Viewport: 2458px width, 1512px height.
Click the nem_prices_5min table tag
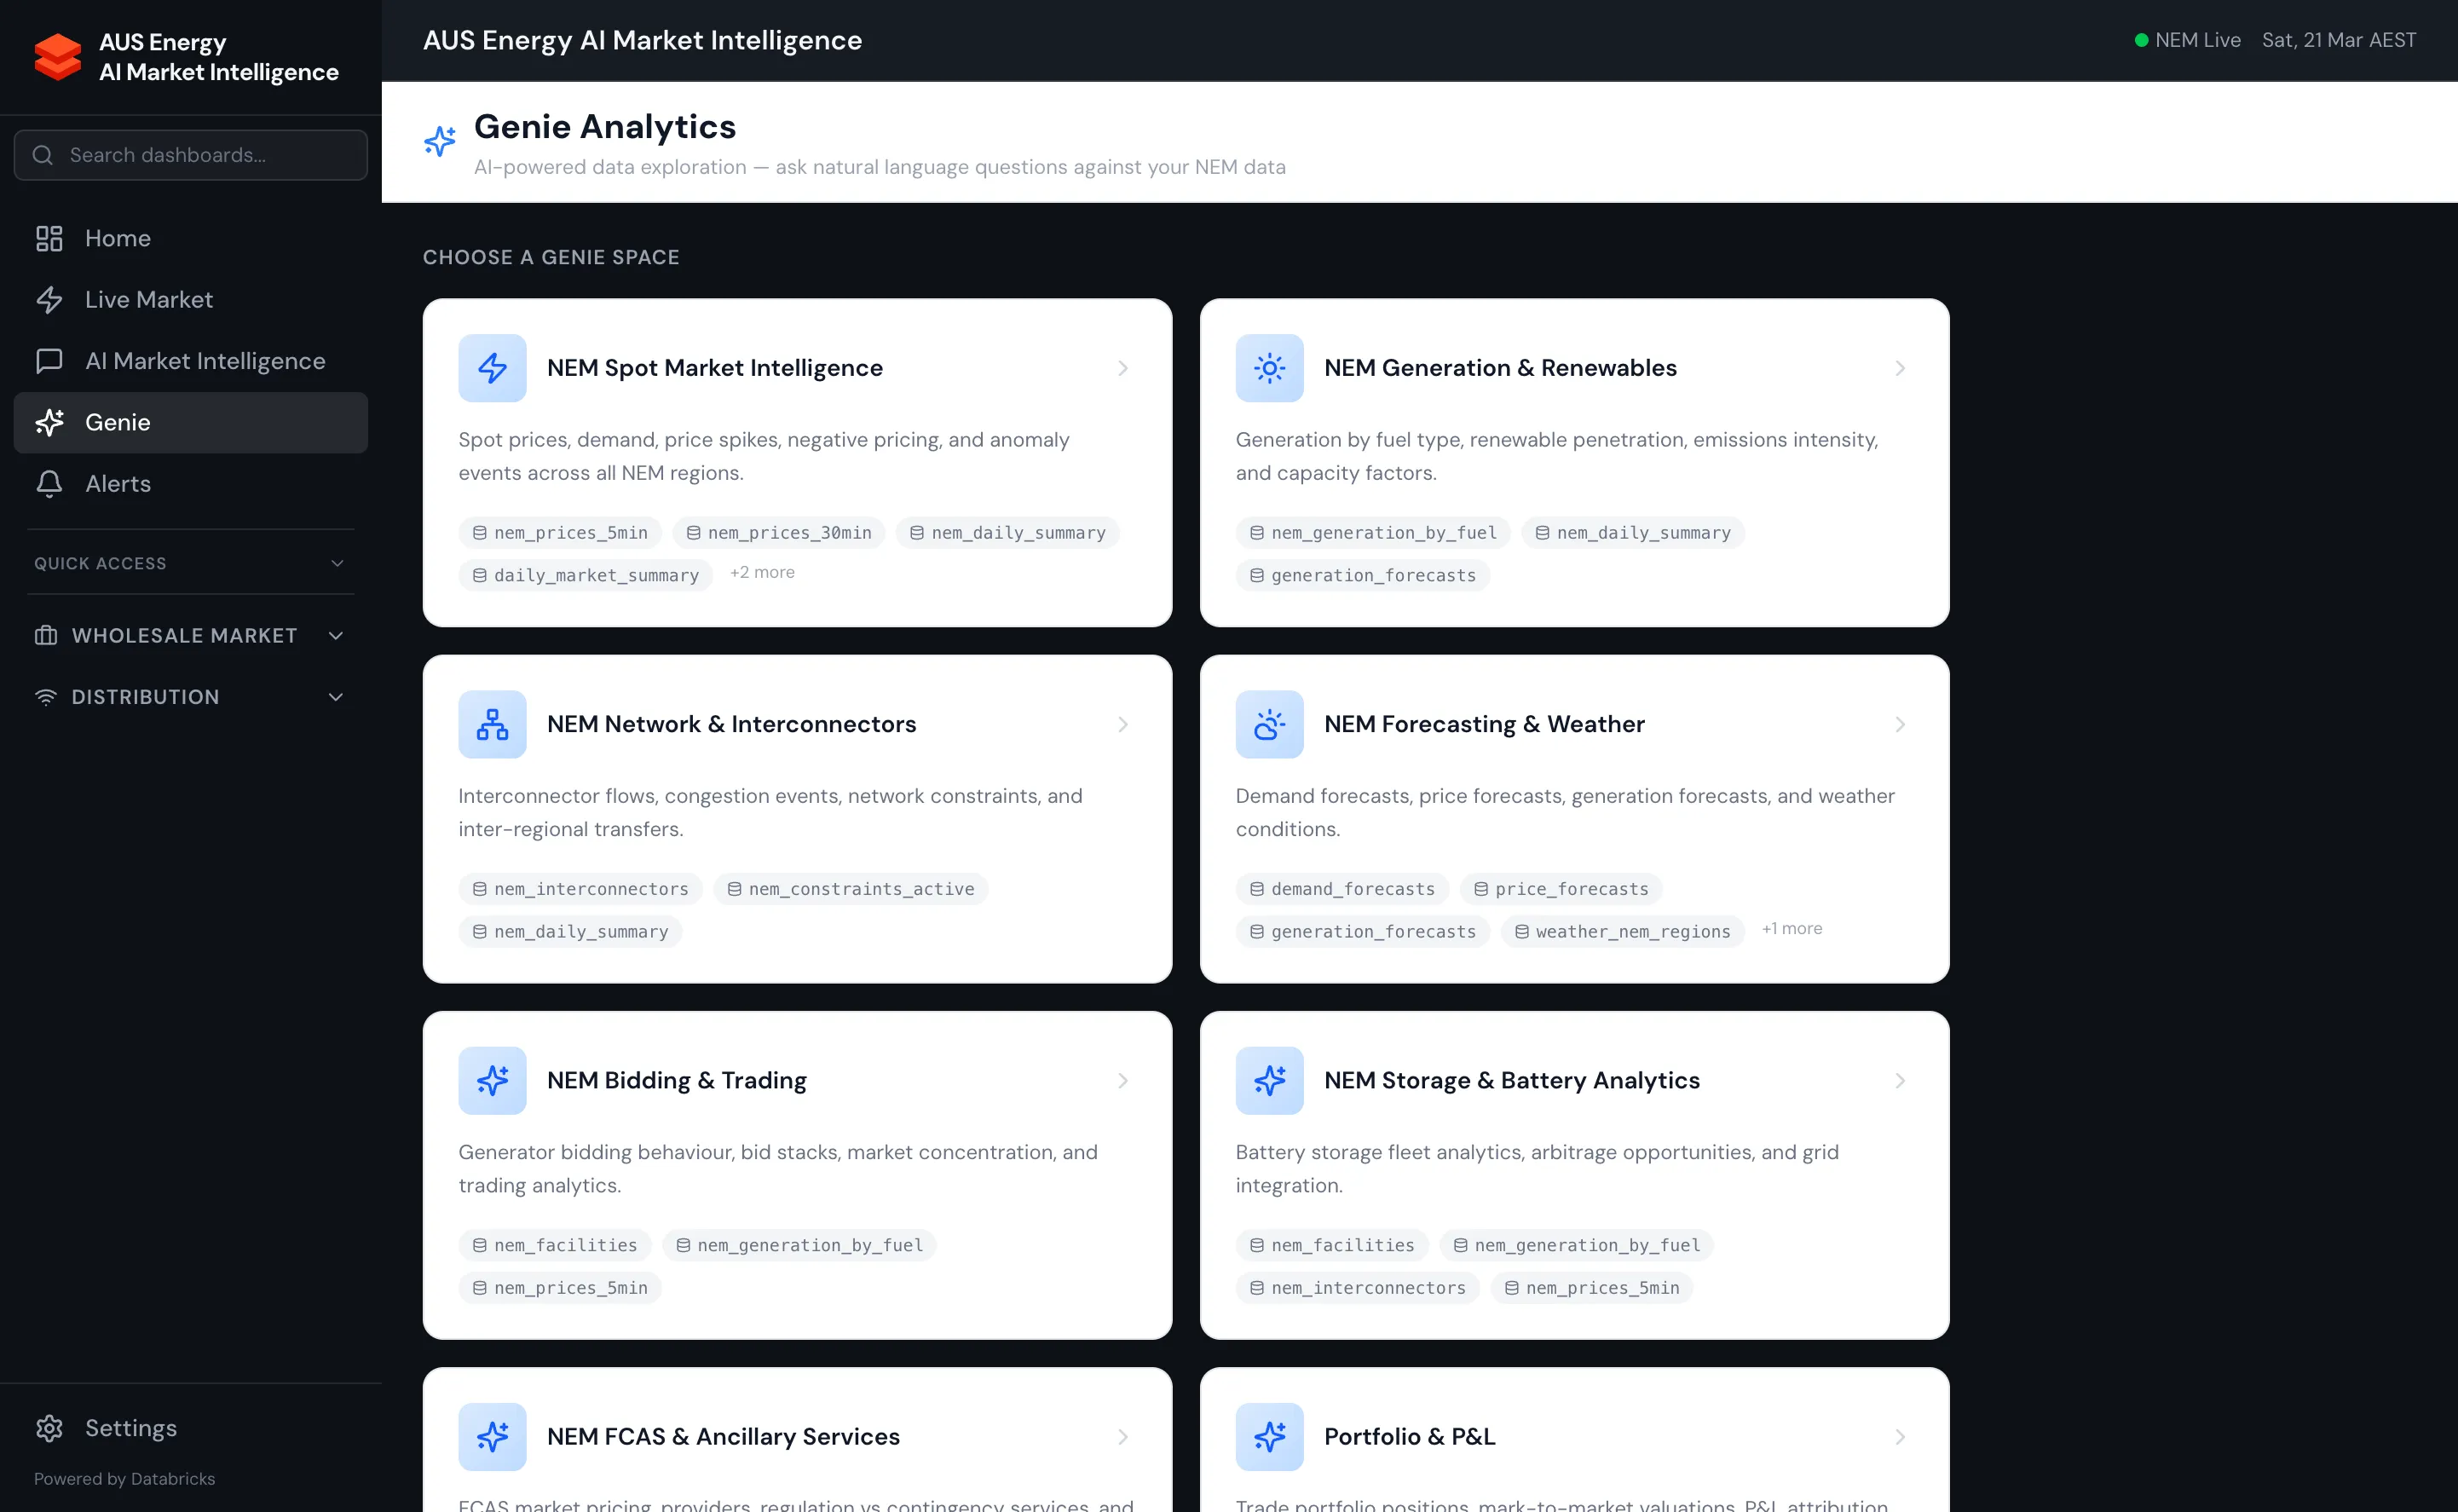click(559, 532)
